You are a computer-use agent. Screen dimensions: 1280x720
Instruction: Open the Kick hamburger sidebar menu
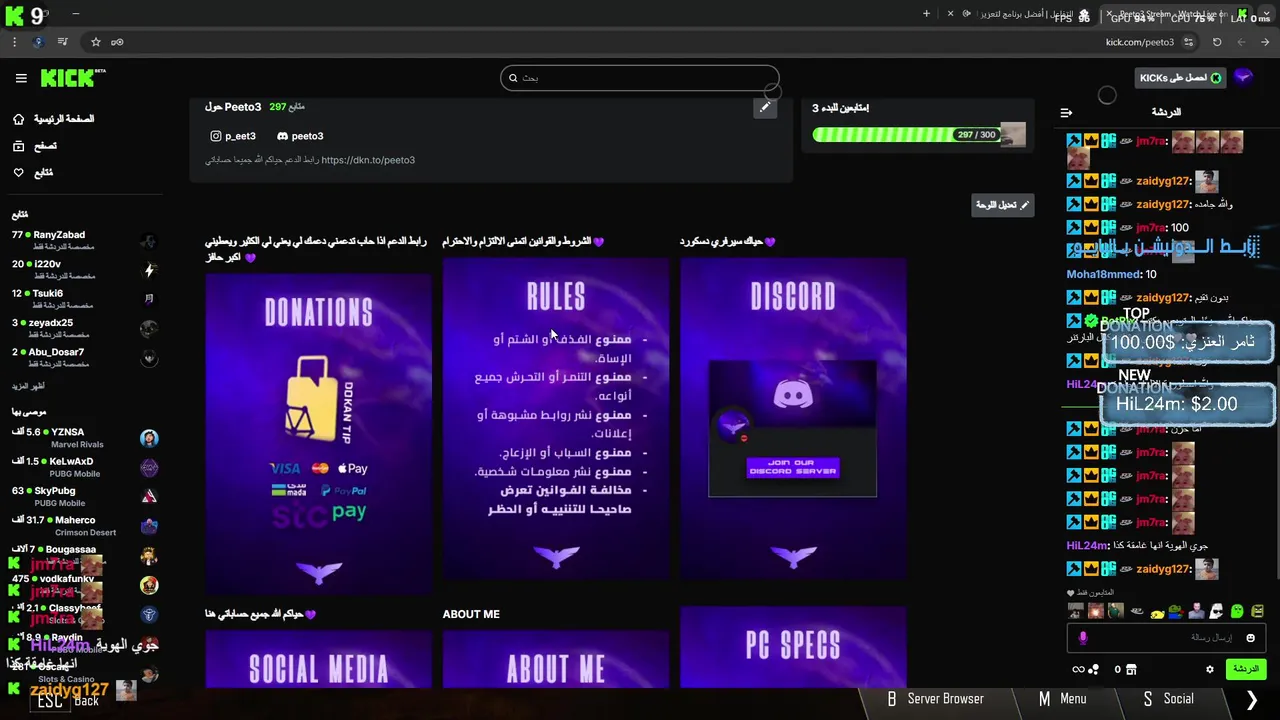click(x=21, y=78)
